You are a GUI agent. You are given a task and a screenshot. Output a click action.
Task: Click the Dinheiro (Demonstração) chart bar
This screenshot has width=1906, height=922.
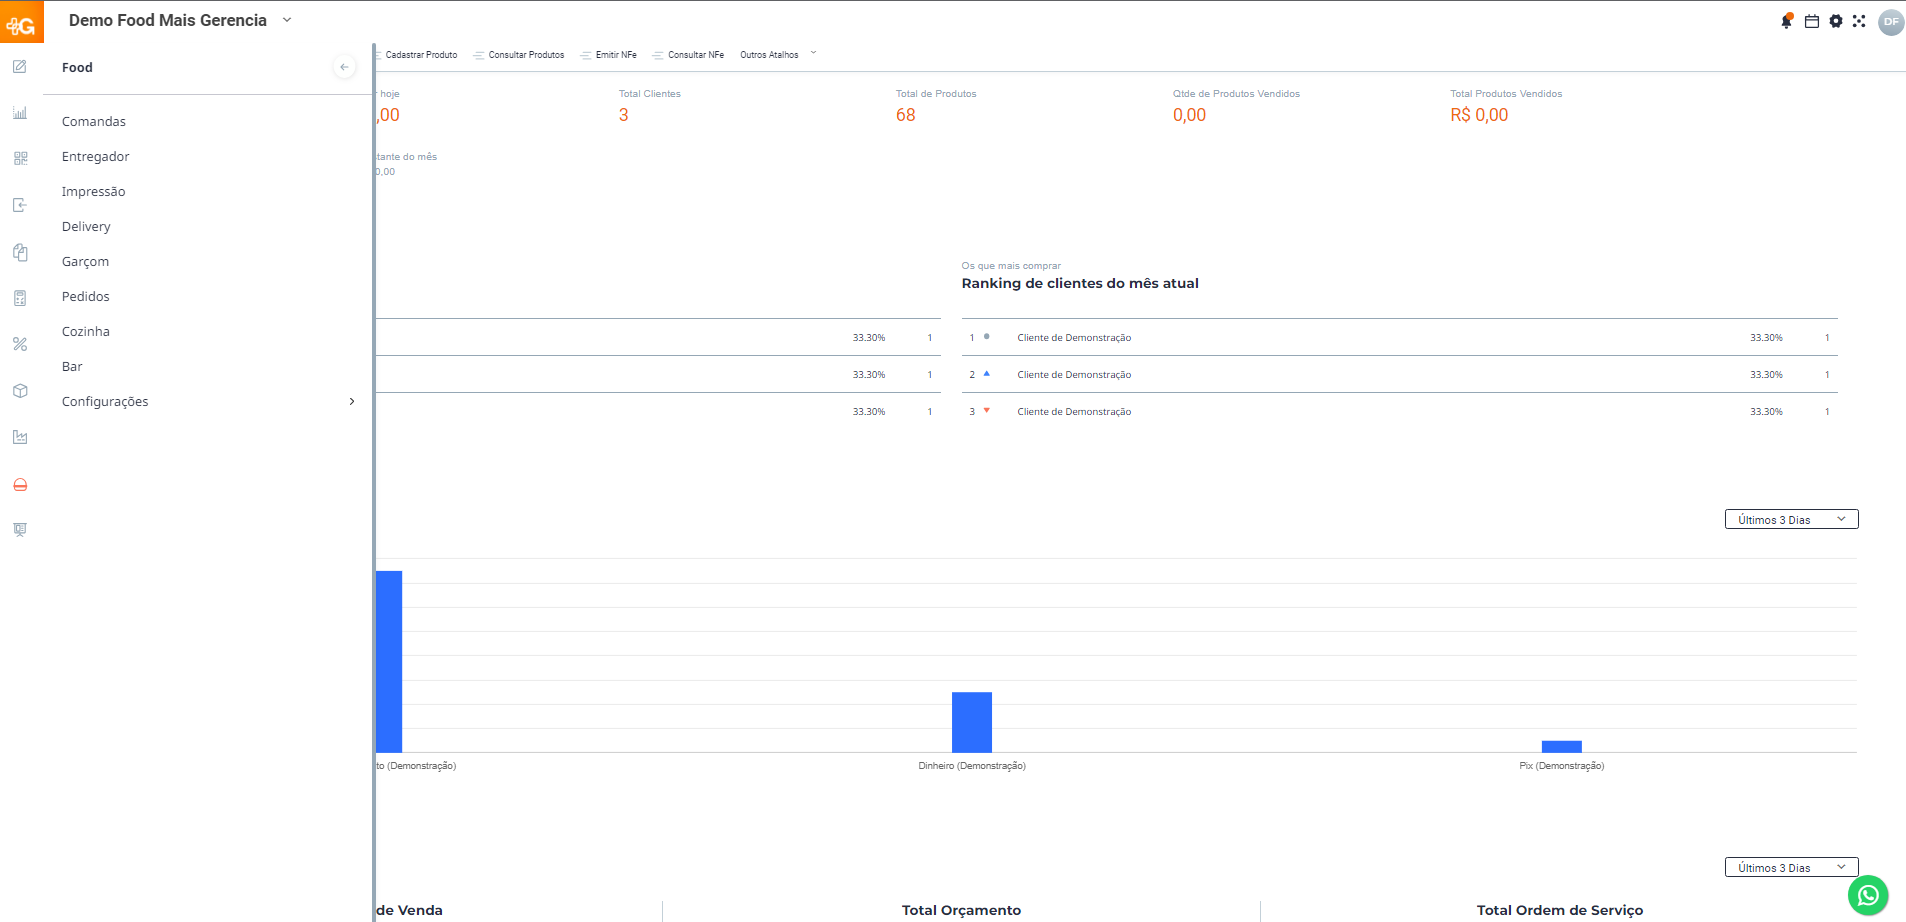pos(971,722)
